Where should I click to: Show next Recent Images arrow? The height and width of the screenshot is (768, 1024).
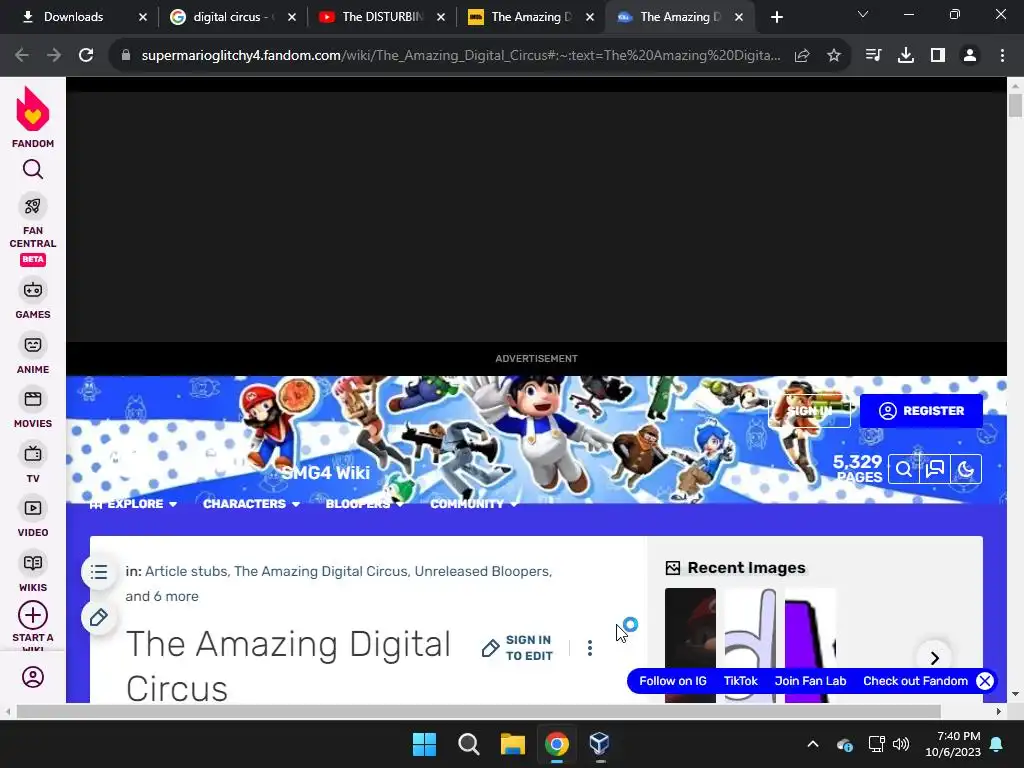pyautogui.click(x=935, y=658)
